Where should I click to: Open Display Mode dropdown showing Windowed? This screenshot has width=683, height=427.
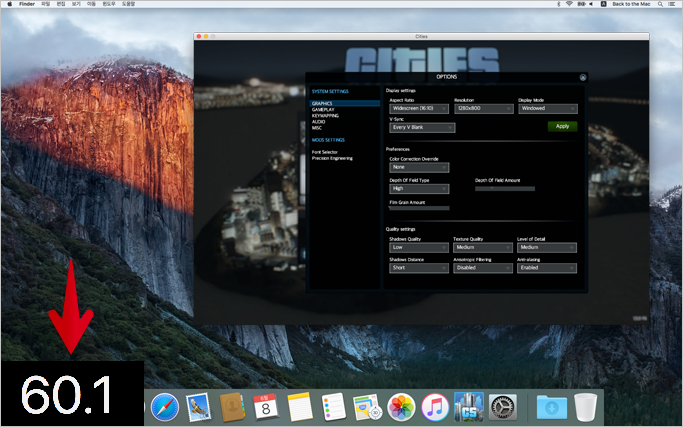[548, 108]
